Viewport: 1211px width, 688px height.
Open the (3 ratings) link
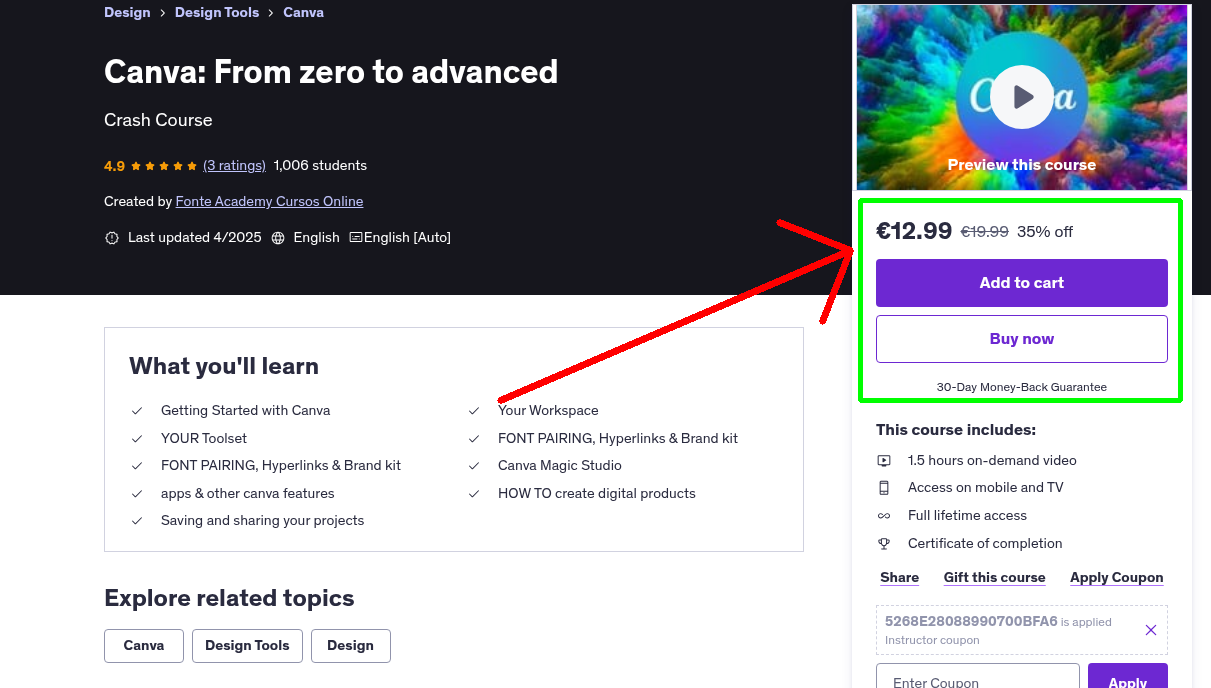(234, 165)
